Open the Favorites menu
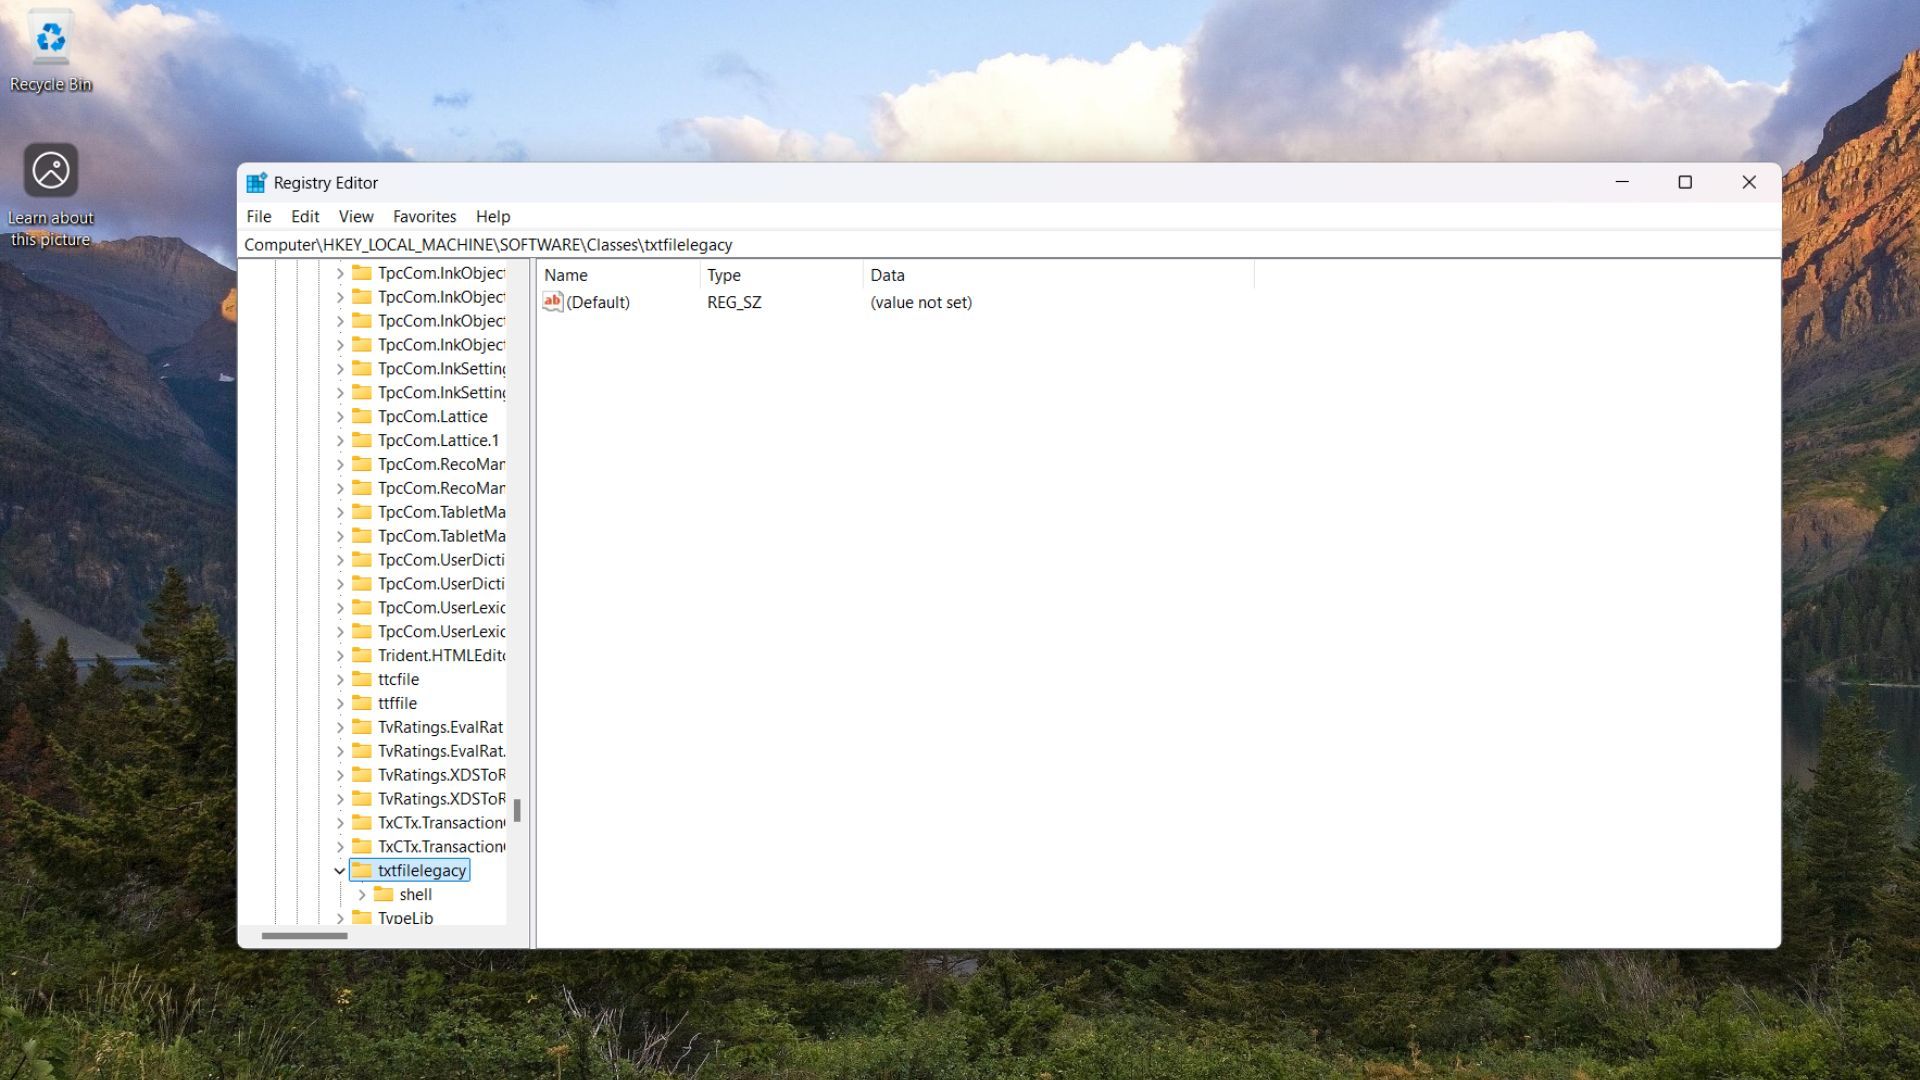 [424, 216]
